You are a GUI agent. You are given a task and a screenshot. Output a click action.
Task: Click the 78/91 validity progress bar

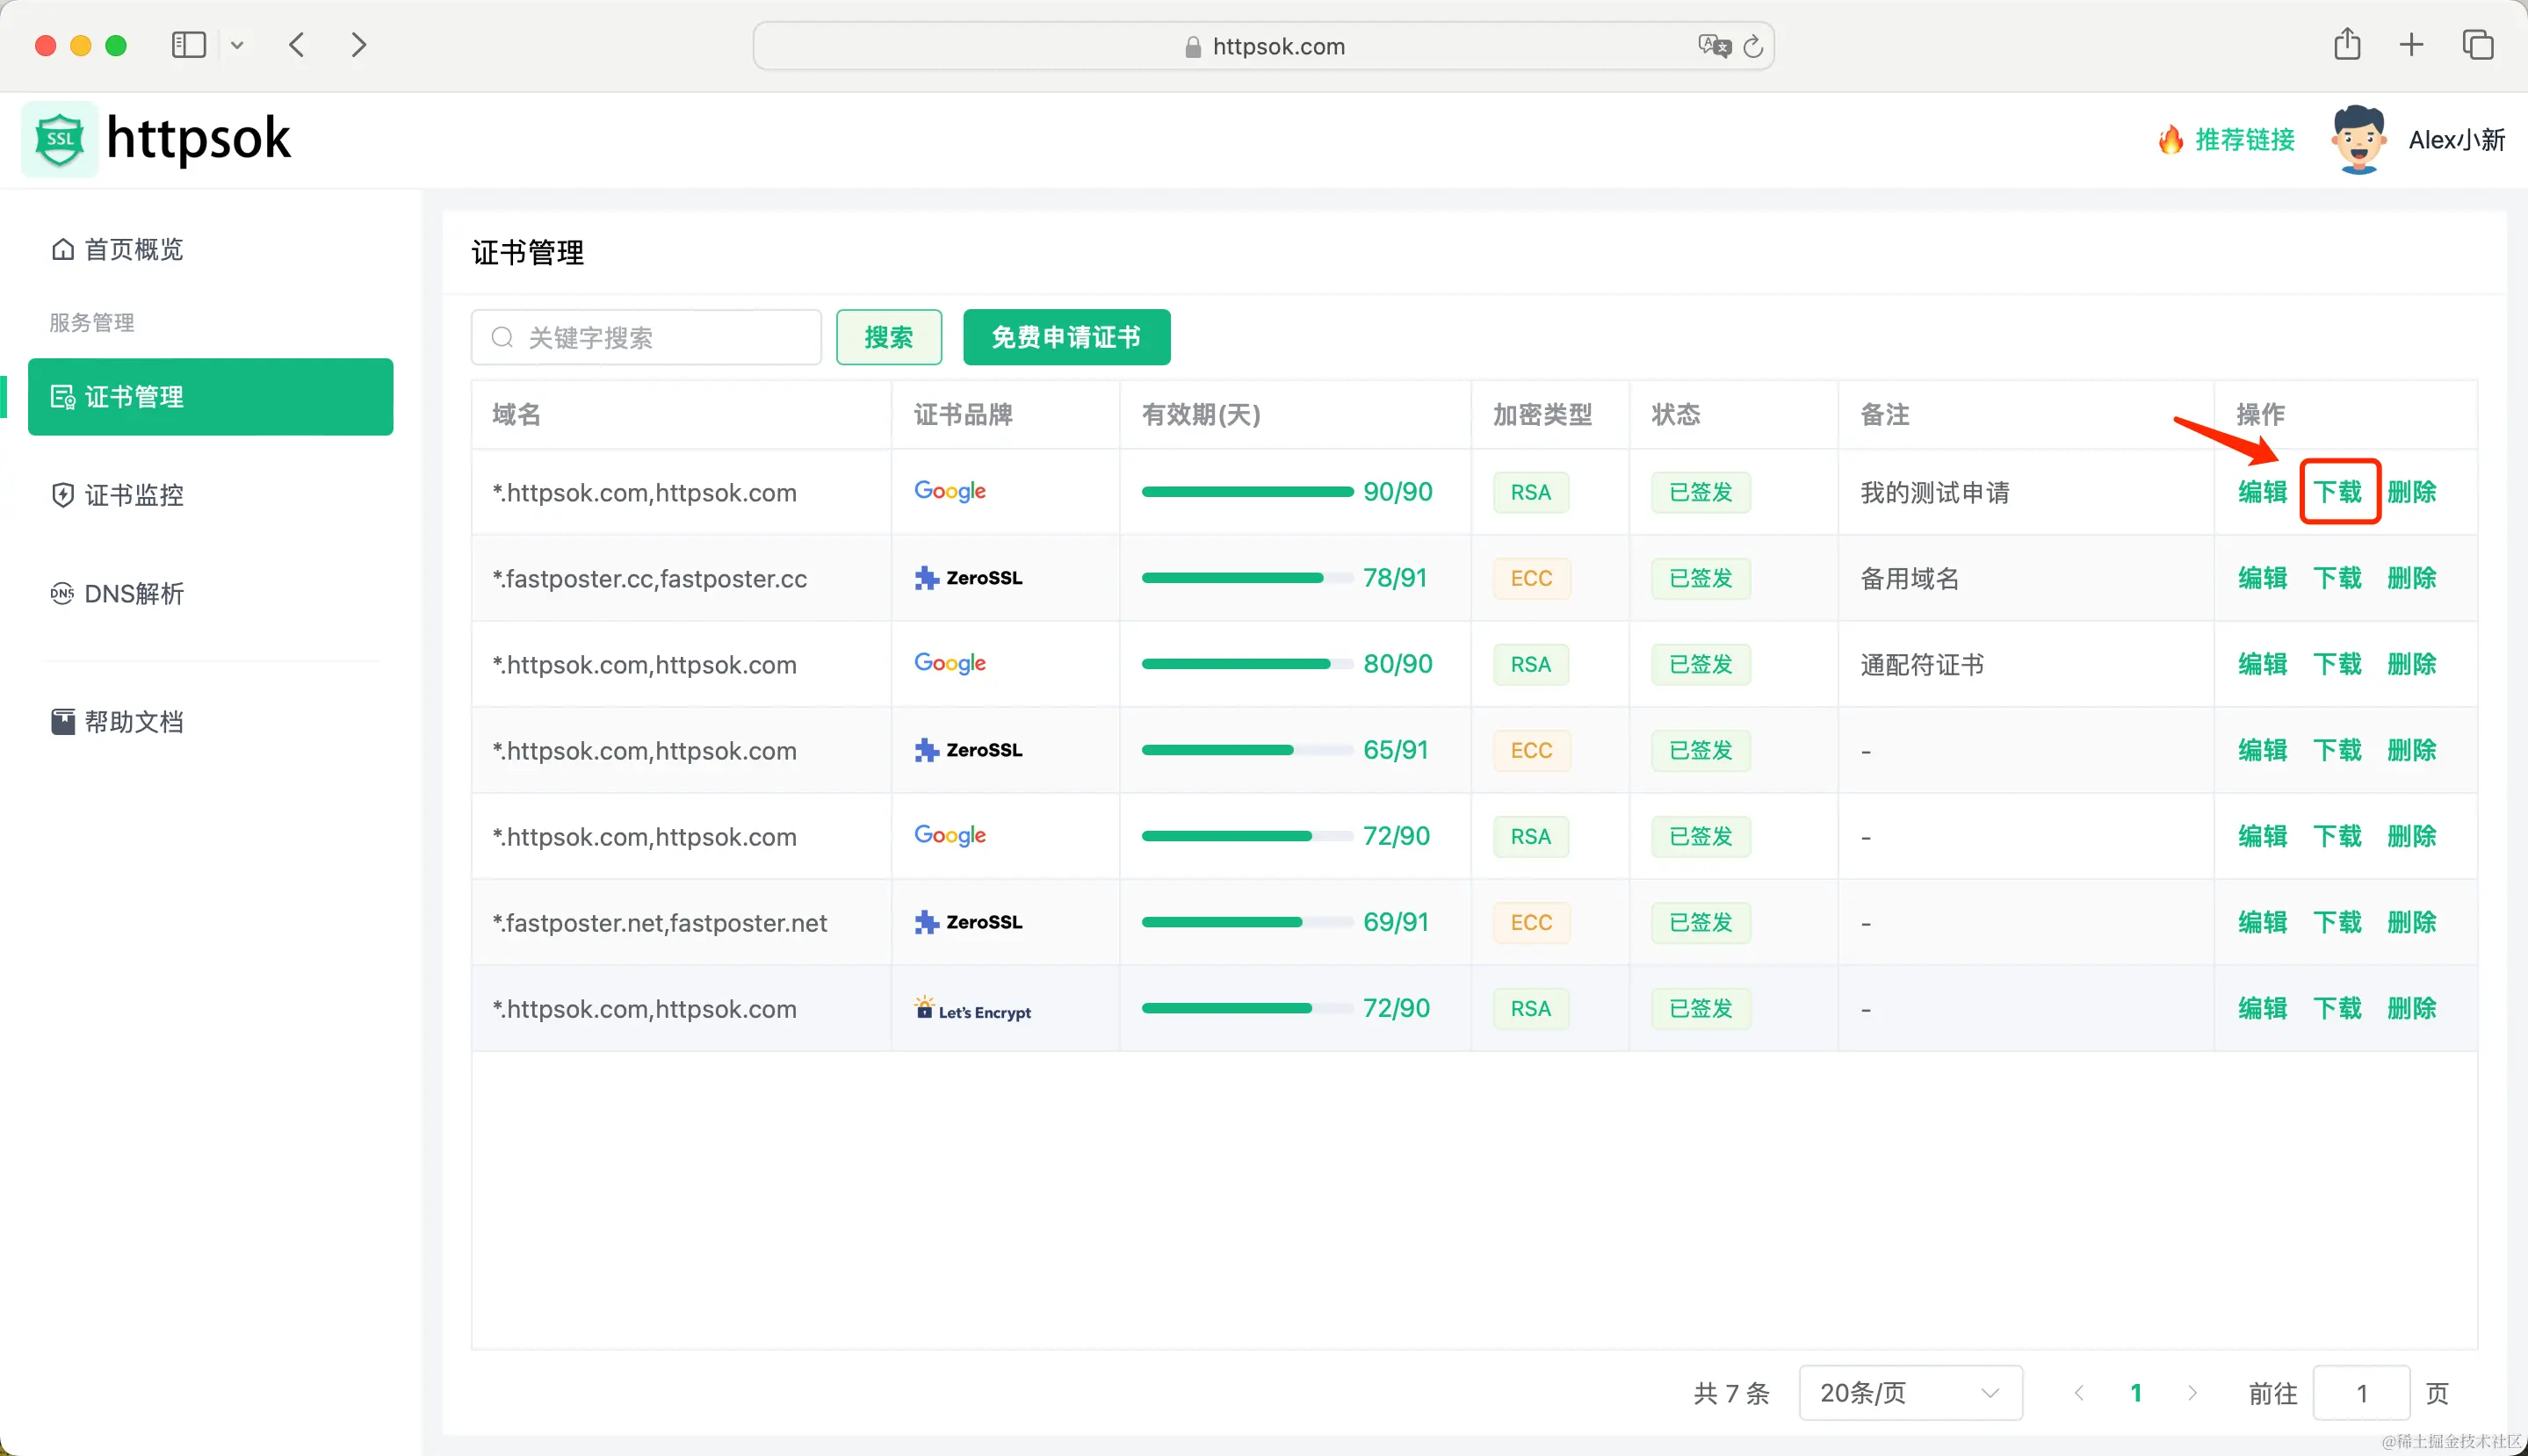1246,578
